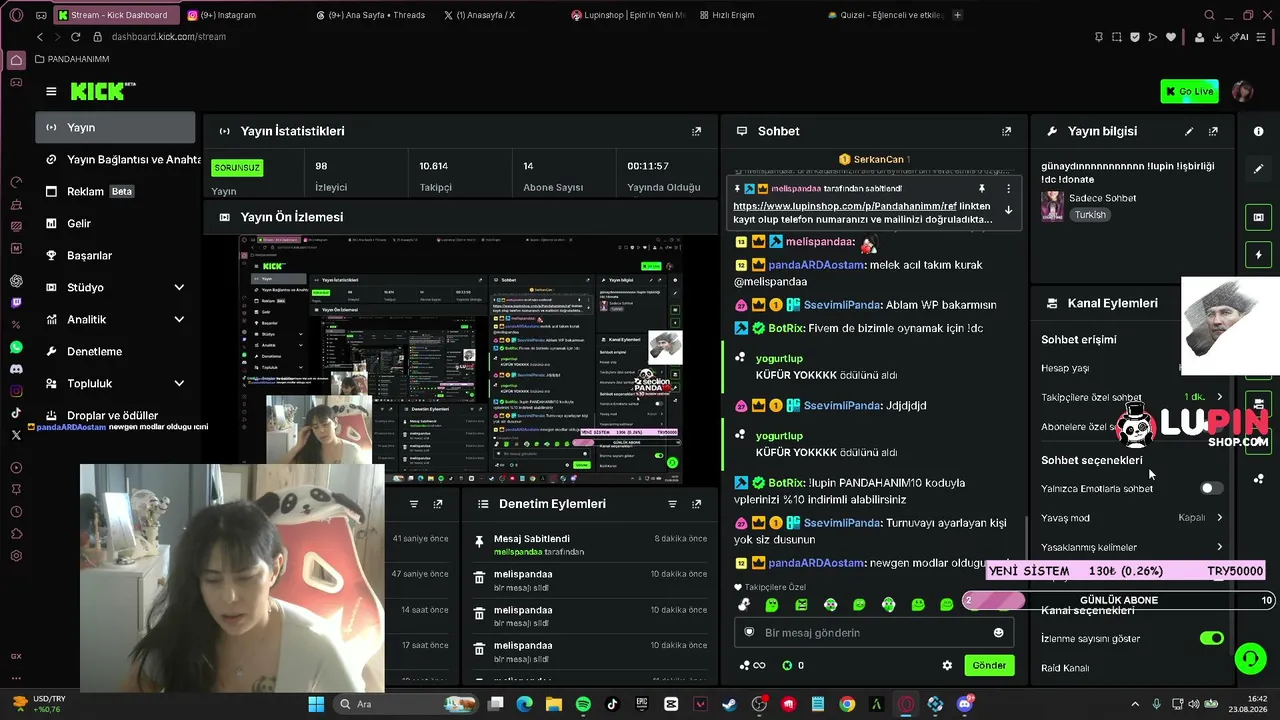Filter the Denetim Eylemleri list
The height and width of the screenshot is (720, 1280).
[x=672, y=504]
